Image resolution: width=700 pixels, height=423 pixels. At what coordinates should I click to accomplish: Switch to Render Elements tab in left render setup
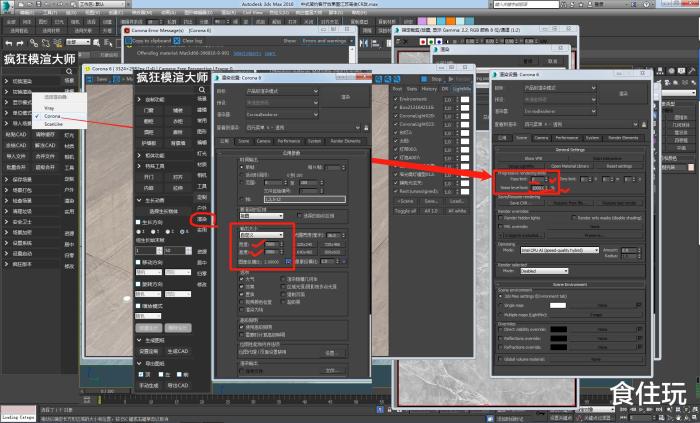point(345,141)
